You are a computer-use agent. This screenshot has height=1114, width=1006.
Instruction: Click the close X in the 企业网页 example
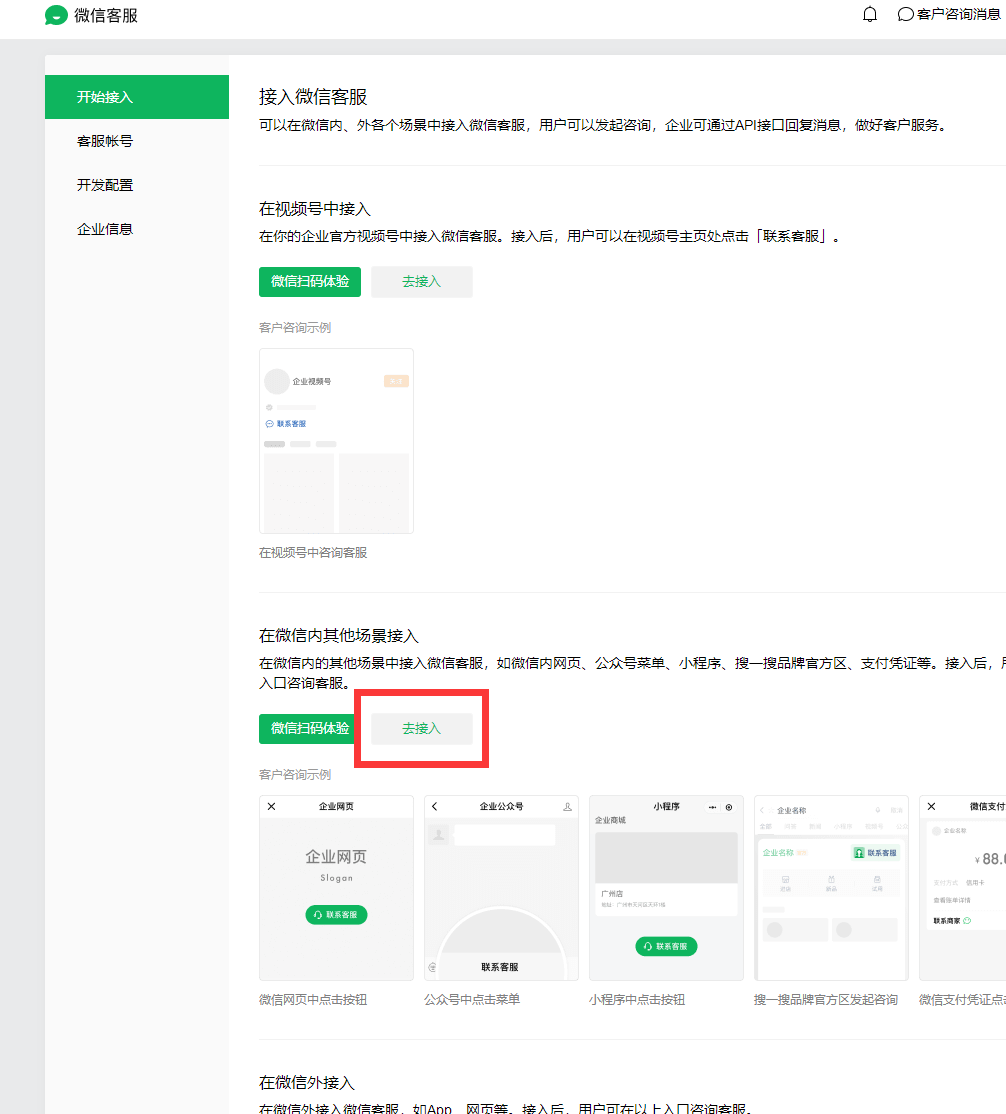[270, 805]
